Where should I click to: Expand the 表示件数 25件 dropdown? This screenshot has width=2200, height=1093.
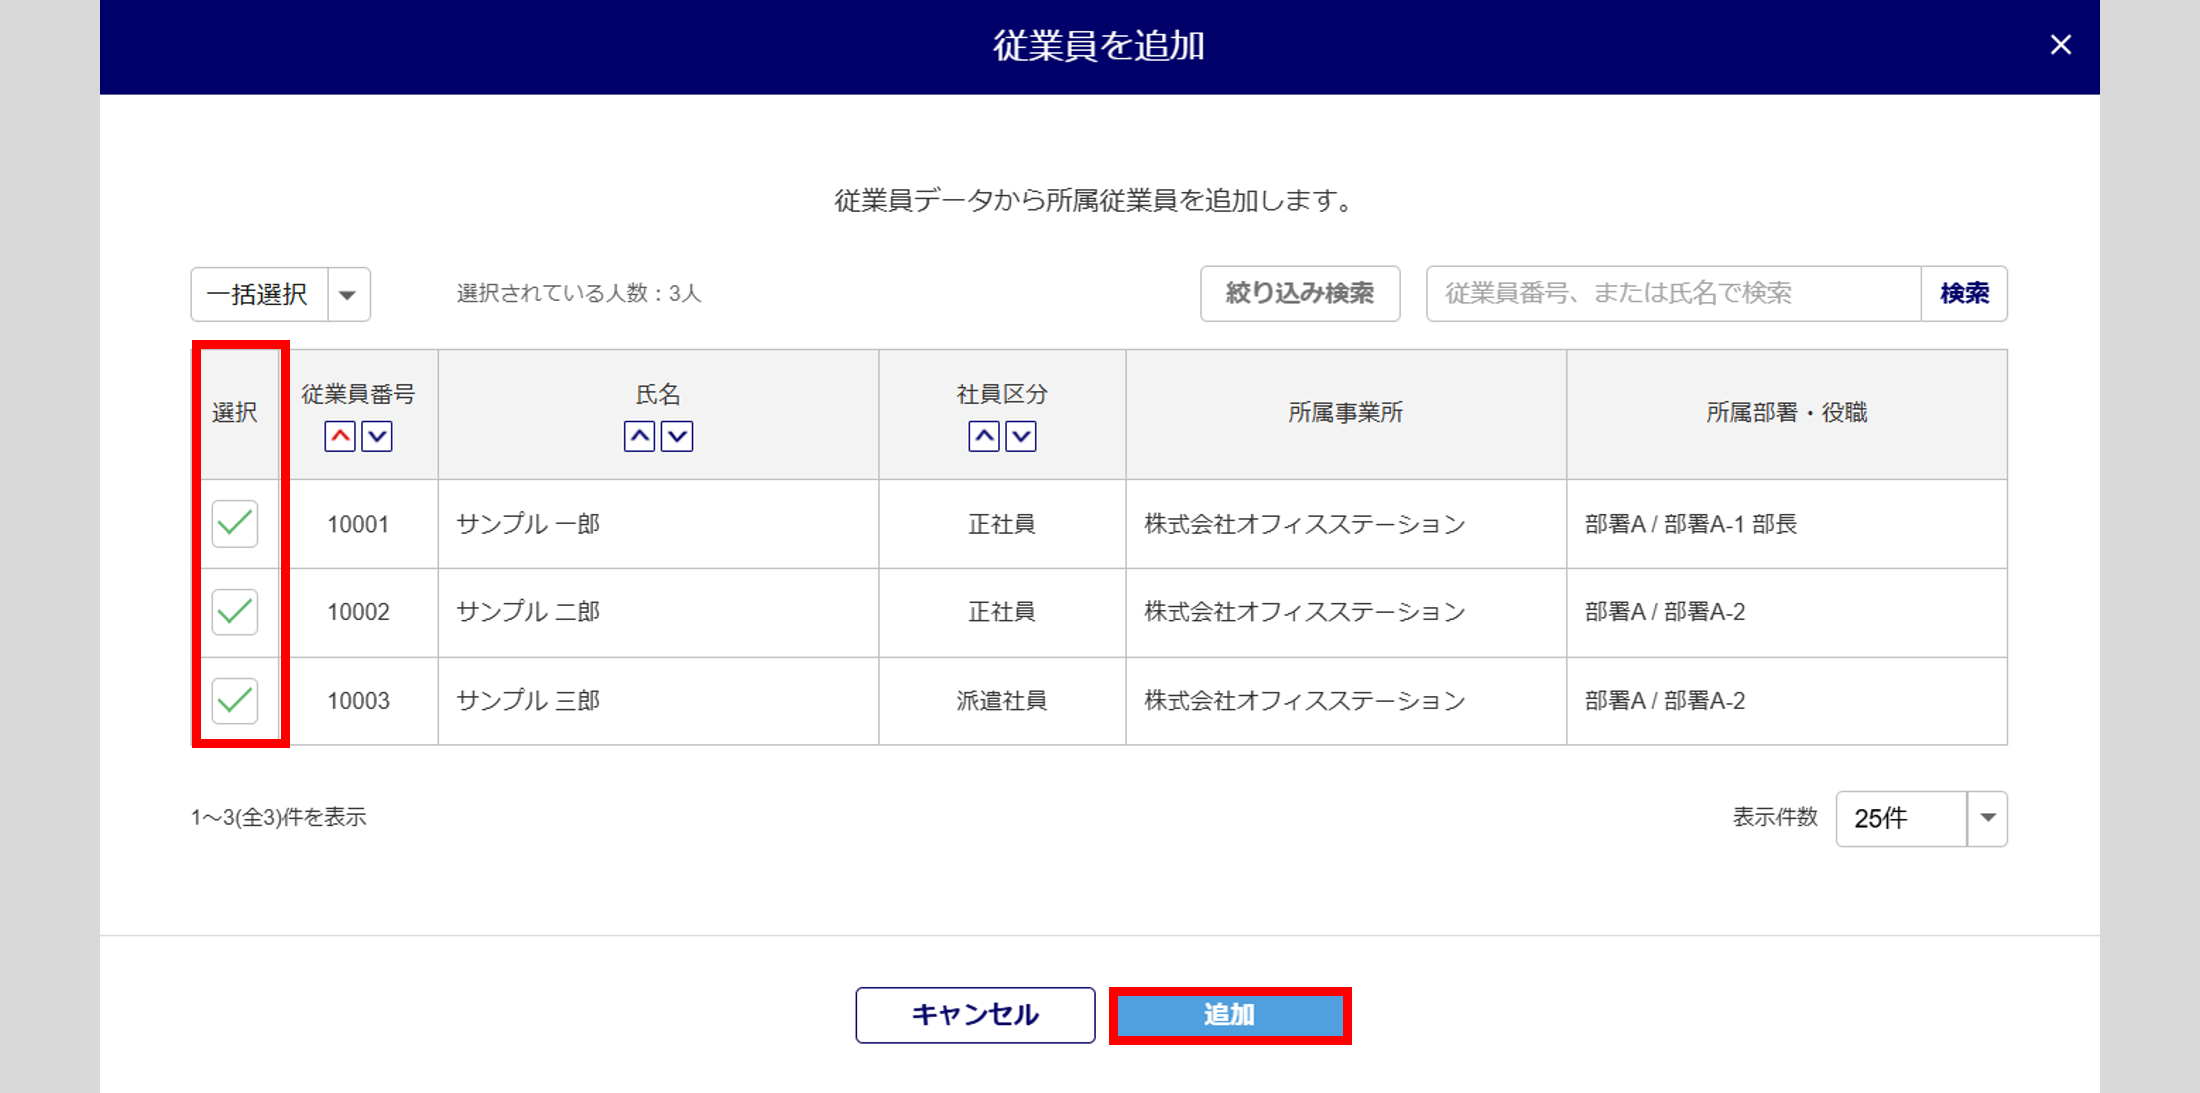[1987, 818]
